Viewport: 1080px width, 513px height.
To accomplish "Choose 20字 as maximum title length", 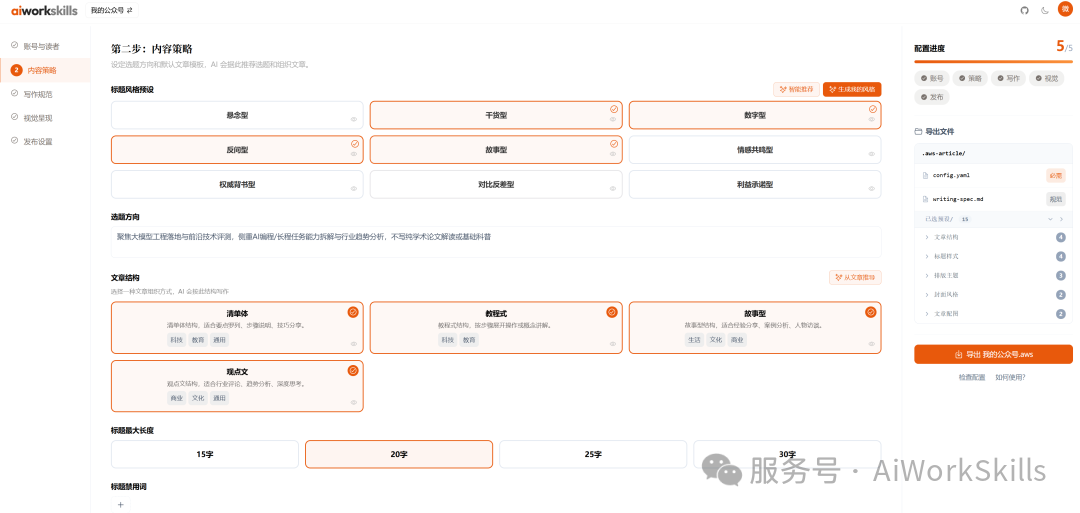I will click(399, 454).
